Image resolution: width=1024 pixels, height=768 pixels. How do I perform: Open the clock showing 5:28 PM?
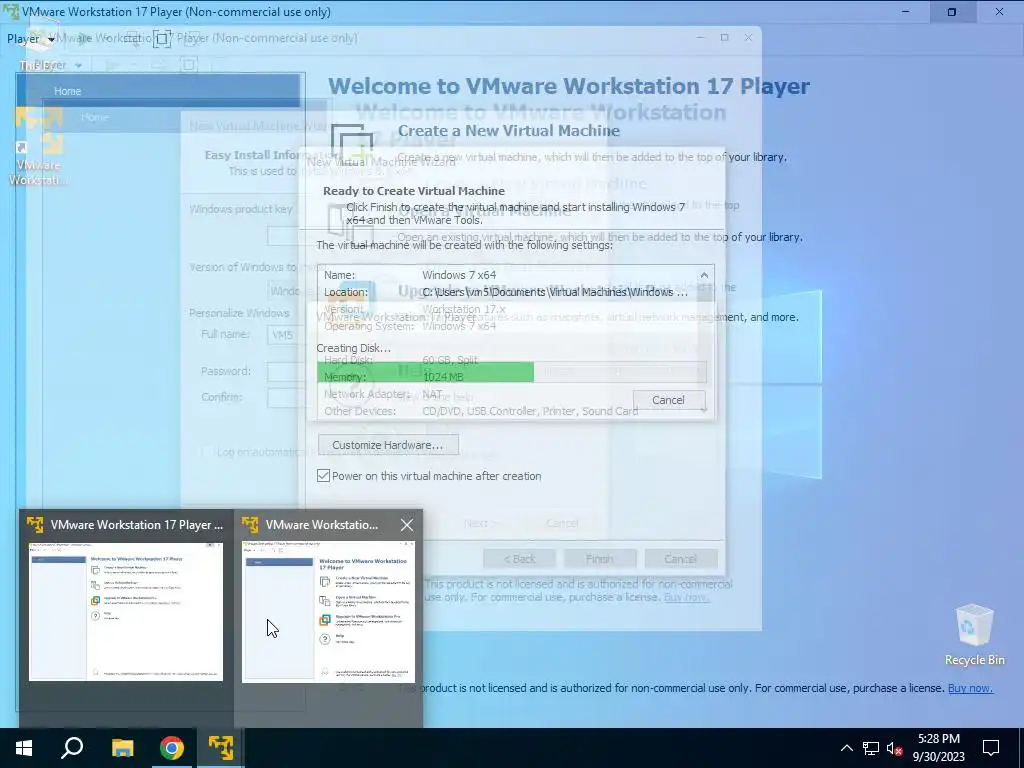point(938,748)
